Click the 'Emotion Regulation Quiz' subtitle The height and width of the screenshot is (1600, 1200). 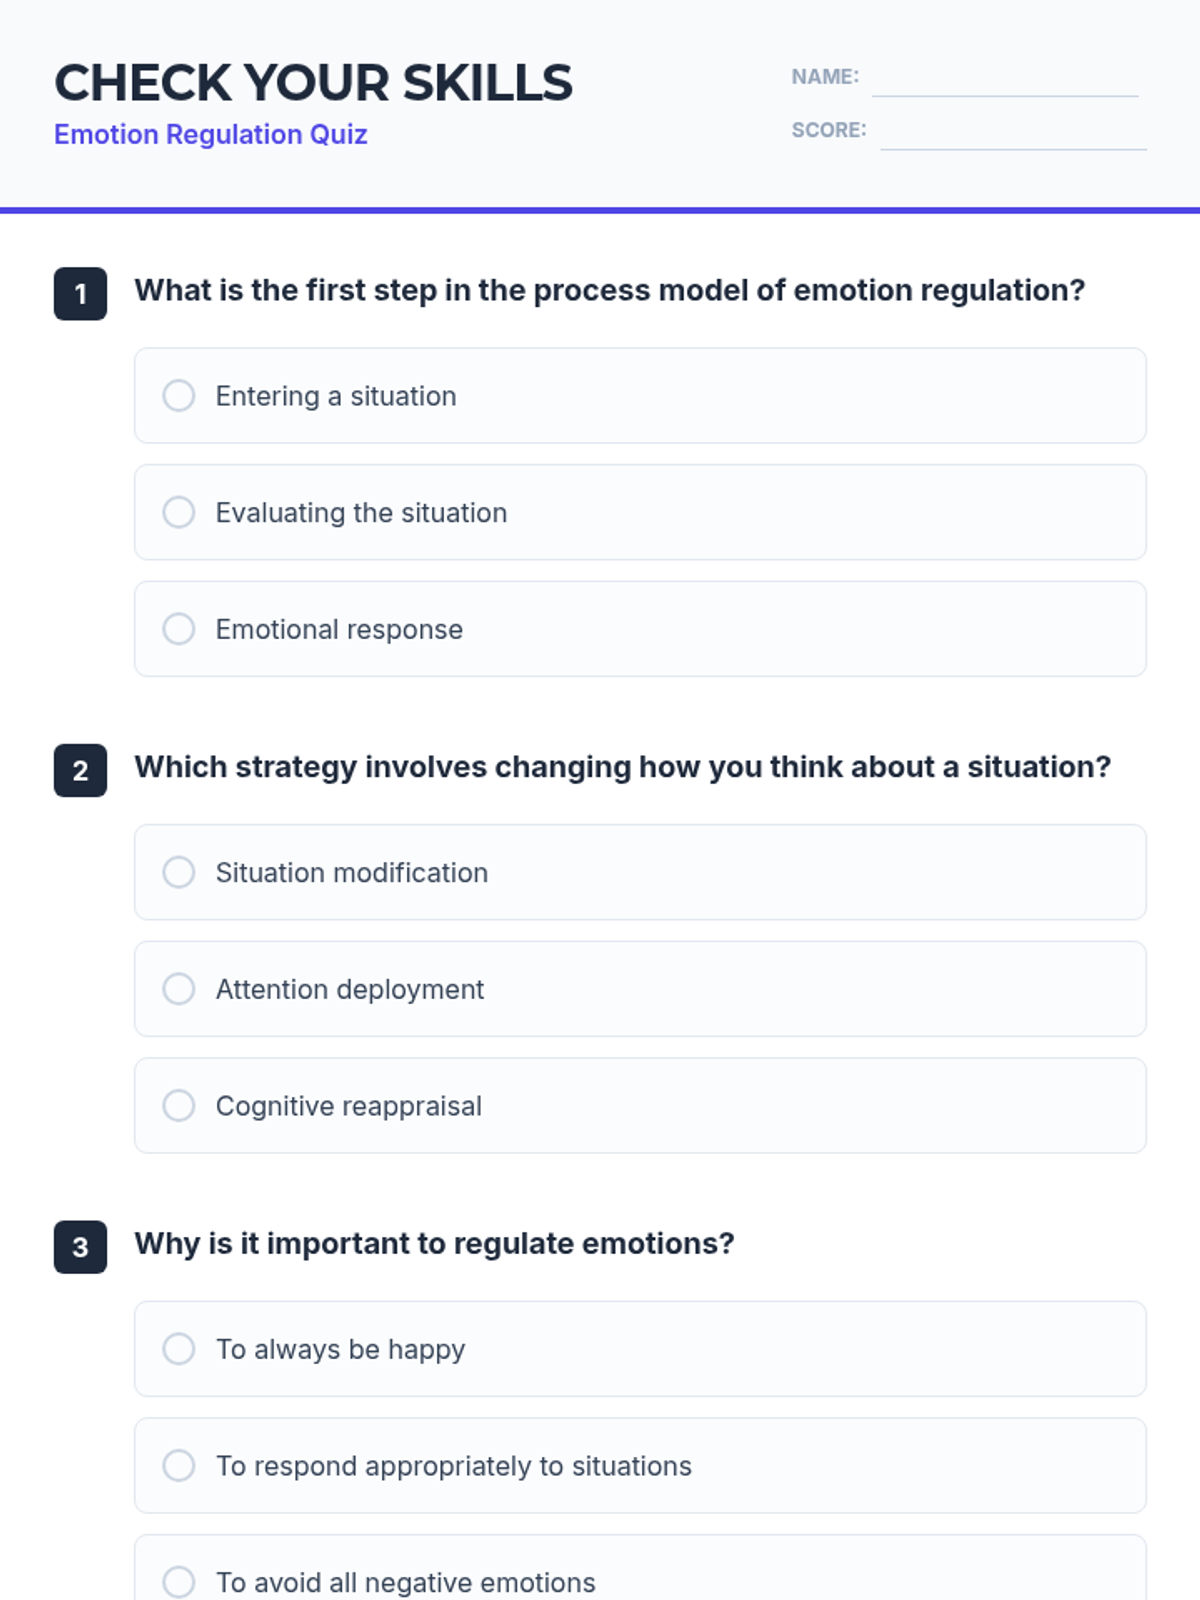pyautogui.click(x=211, y=134)
